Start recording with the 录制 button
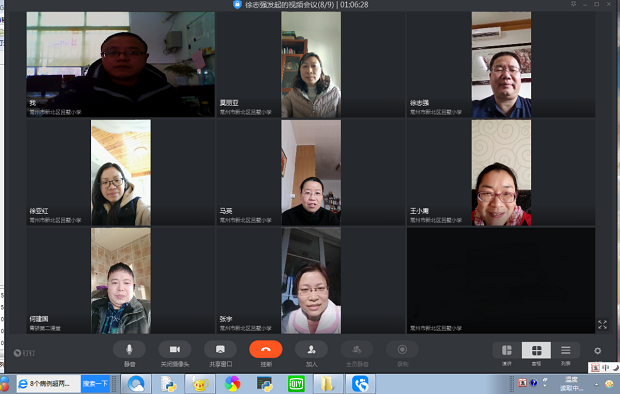 coord(402,349)
